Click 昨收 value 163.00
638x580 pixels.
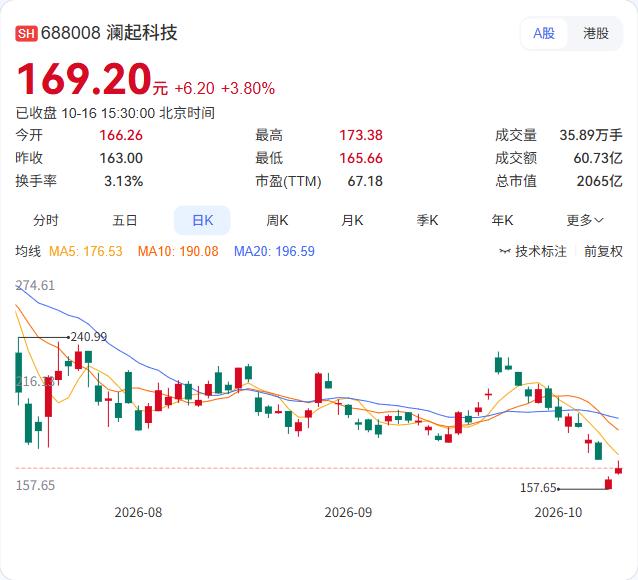click(121, 158)
